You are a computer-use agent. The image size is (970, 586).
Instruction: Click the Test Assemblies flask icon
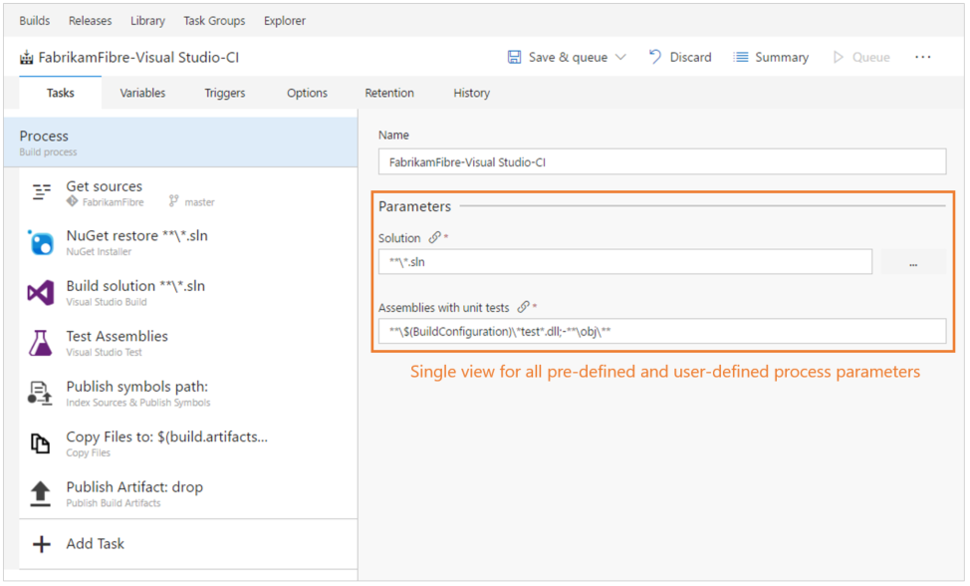coord(41,343)
